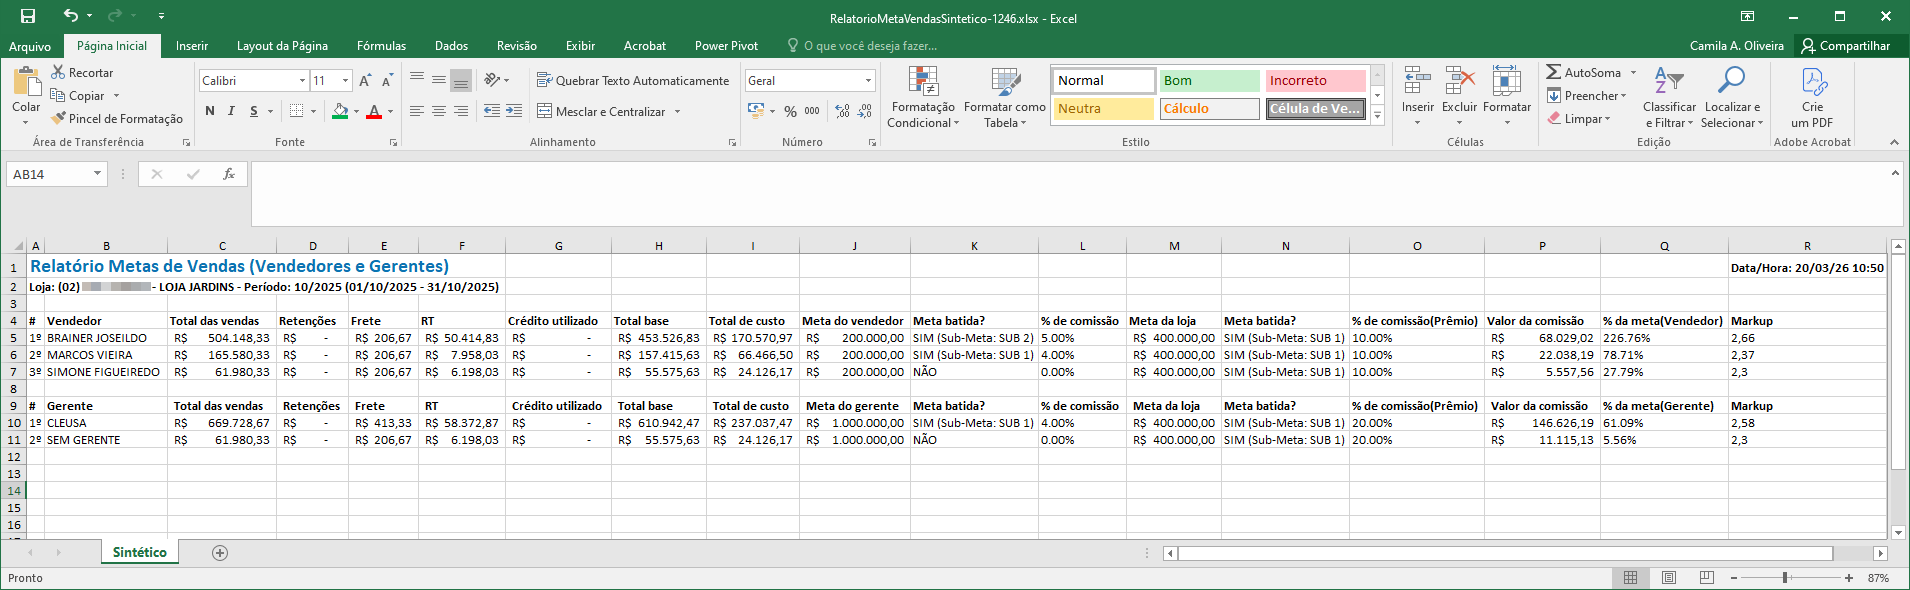Add a new sheet with plus button
This screenshot has width=1910, height=590.
[220, 553]
